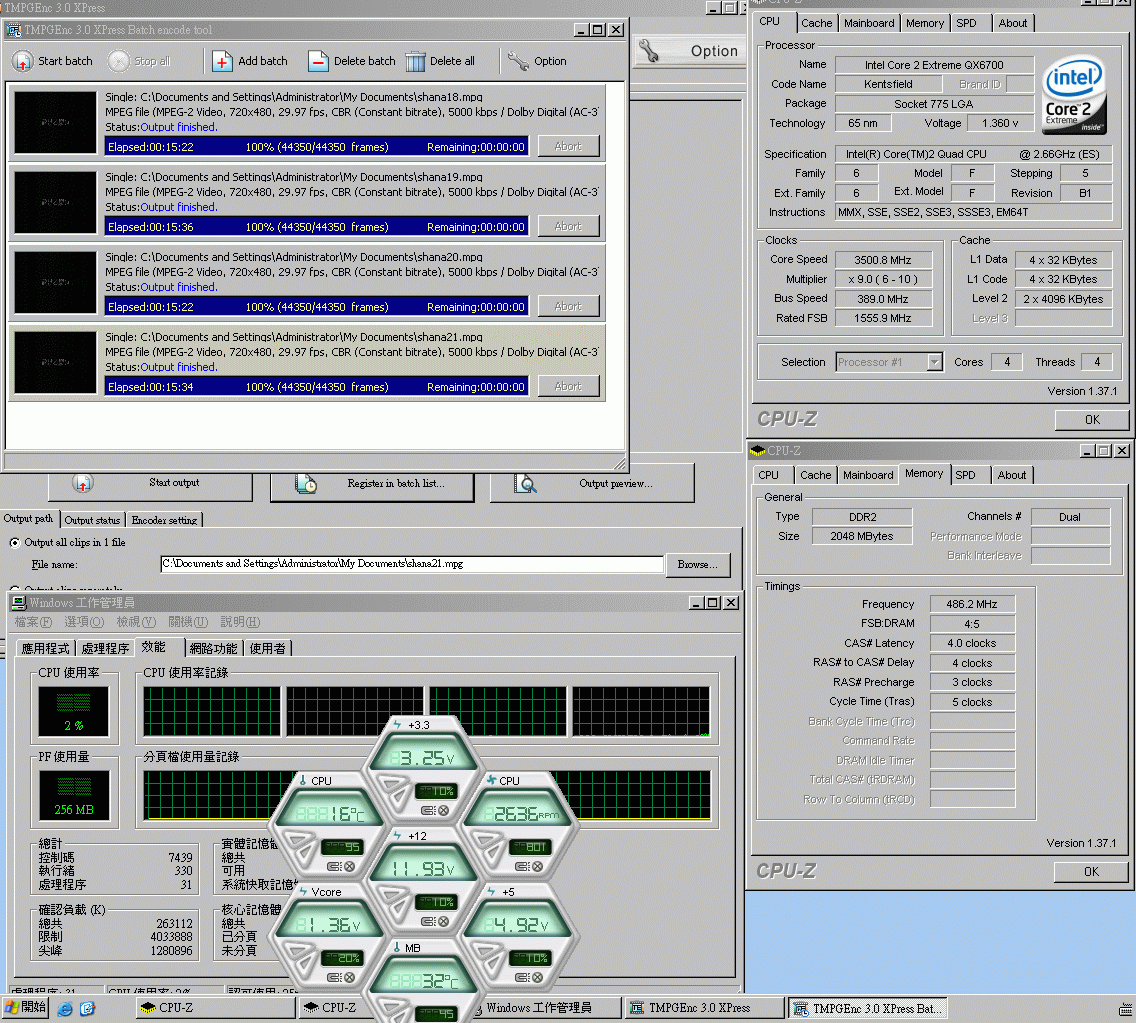Open About tab in upper CPU-Z window
The width and height of the screenshot is (1136, 1023).
pyautogui.click(x=1013, y=23)
